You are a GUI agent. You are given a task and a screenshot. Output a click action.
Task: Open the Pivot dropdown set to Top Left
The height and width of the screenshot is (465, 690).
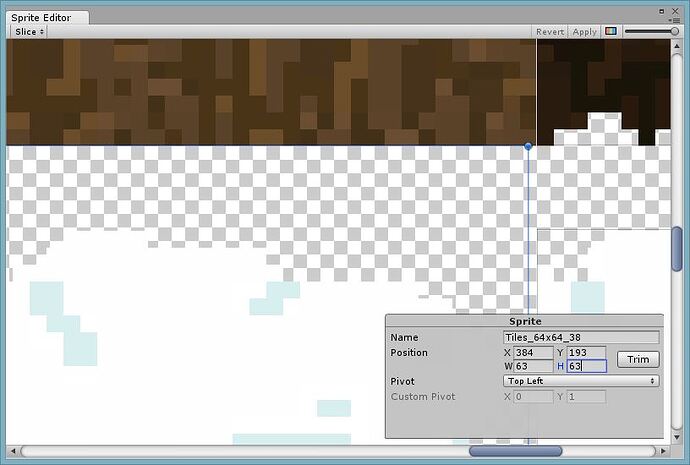coord(581,381)
